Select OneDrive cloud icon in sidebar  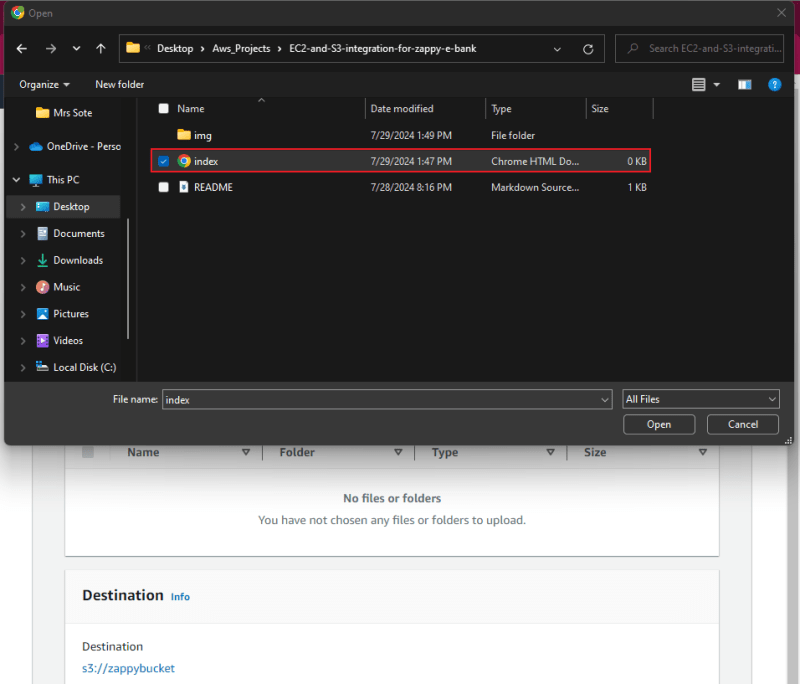36,147
